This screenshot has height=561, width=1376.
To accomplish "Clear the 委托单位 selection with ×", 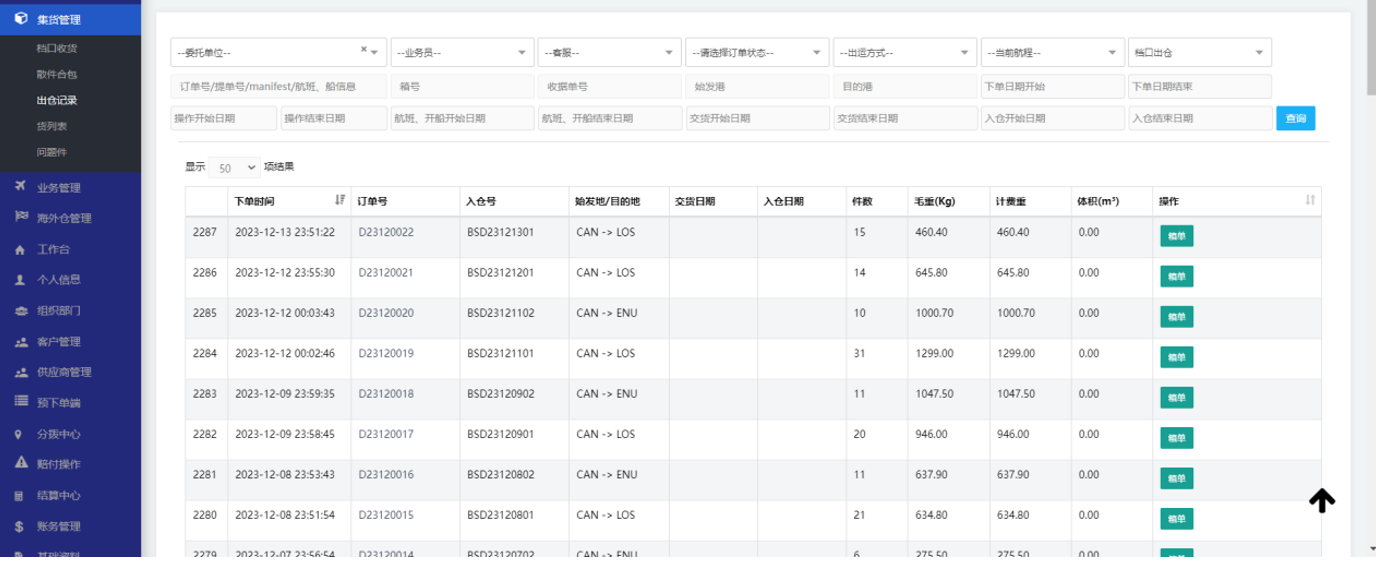I will coord(363,49).
